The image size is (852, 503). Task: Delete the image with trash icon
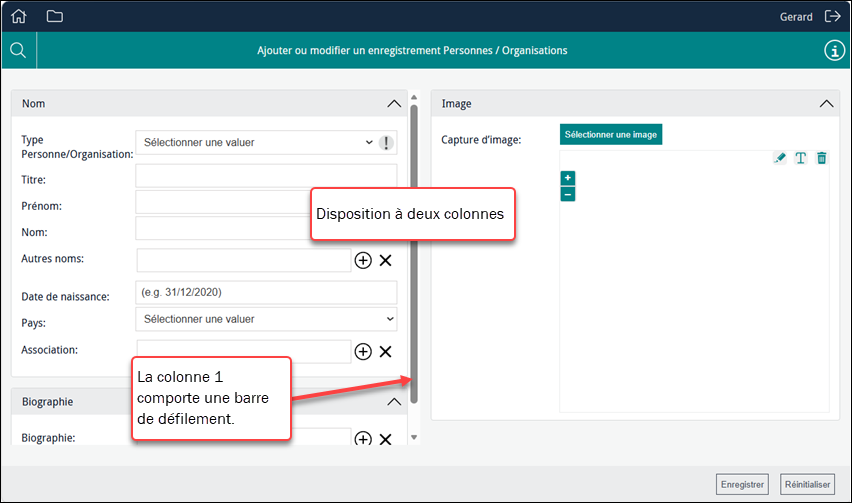click(x=822, y=158)
